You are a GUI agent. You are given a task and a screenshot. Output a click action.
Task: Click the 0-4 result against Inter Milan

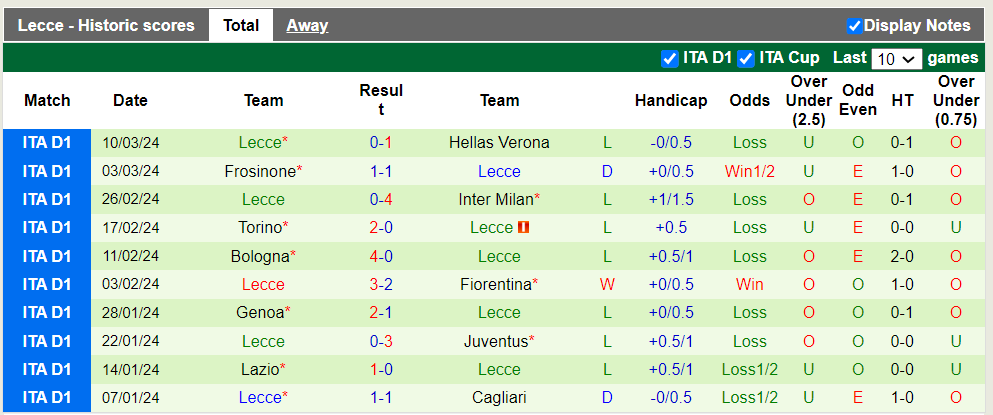(x=381, y=200)
